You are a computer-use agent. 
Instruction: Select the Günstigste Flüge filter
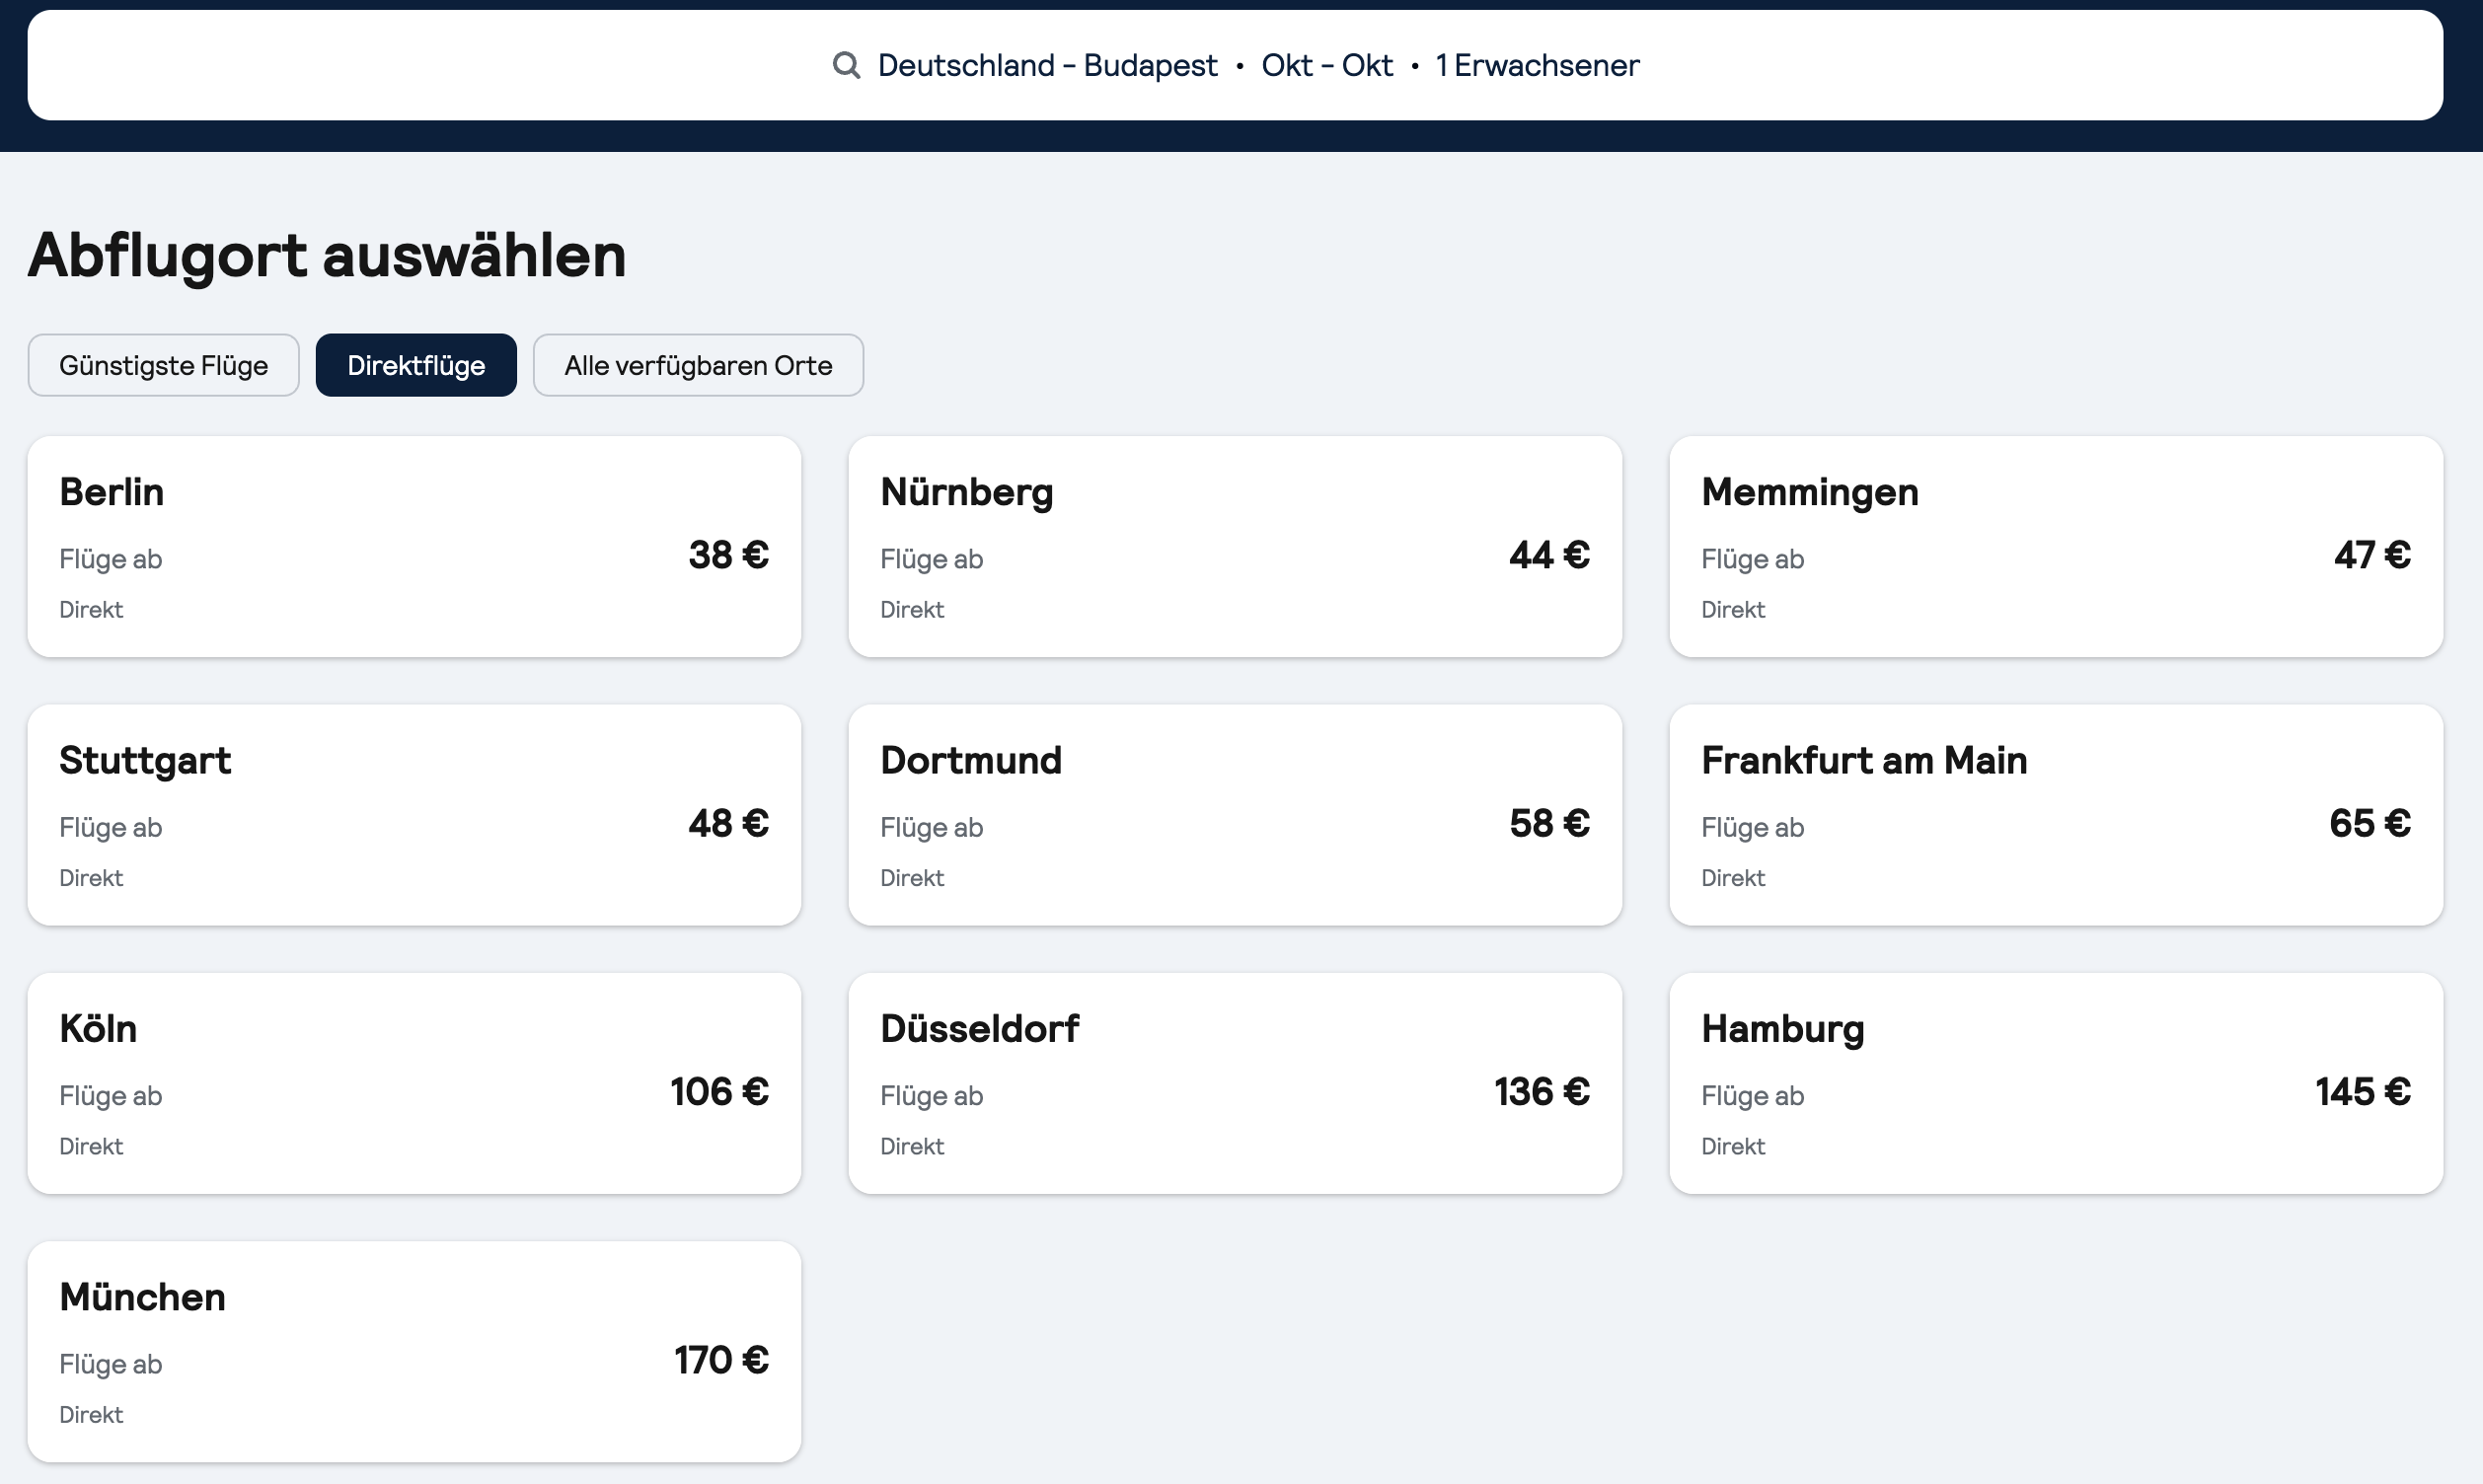[x=164, y=365]
